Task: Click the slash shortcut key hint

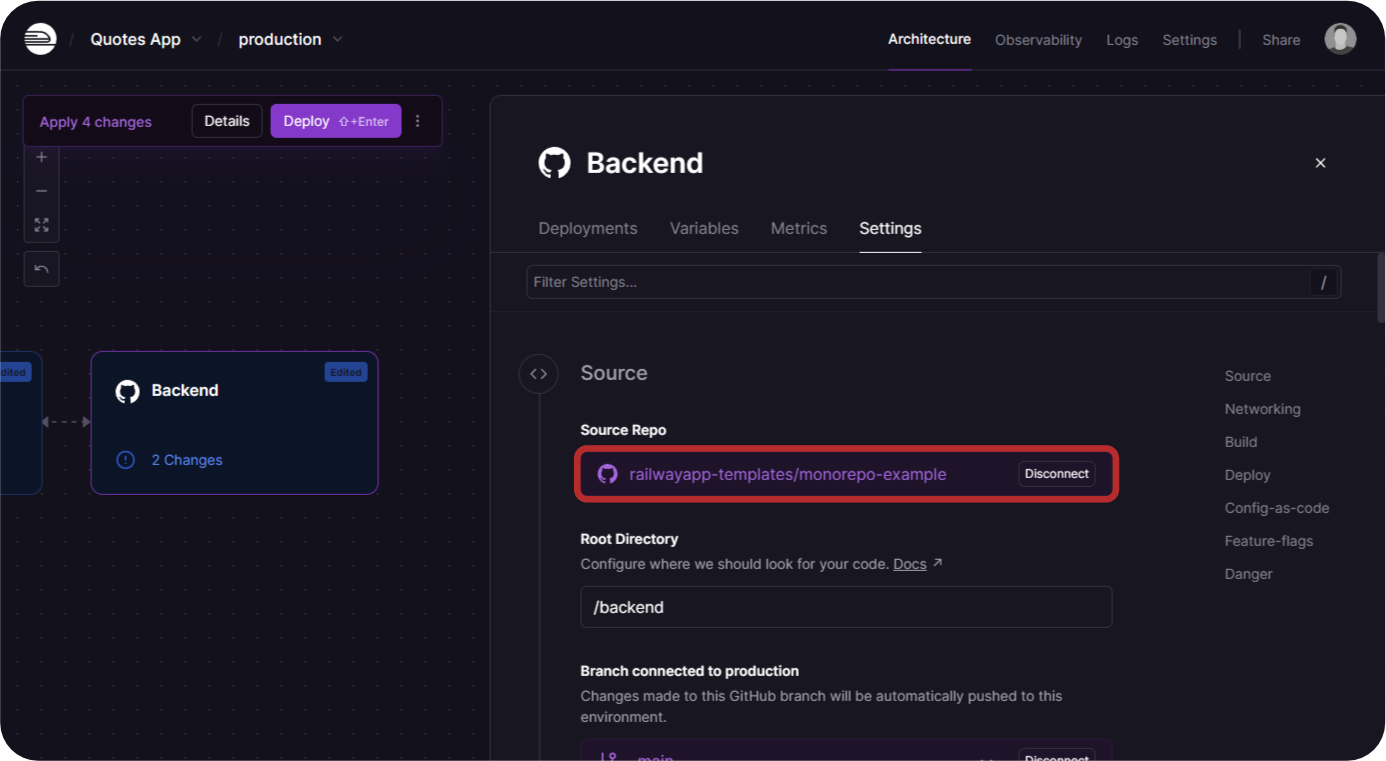Action: [1323, 282]
